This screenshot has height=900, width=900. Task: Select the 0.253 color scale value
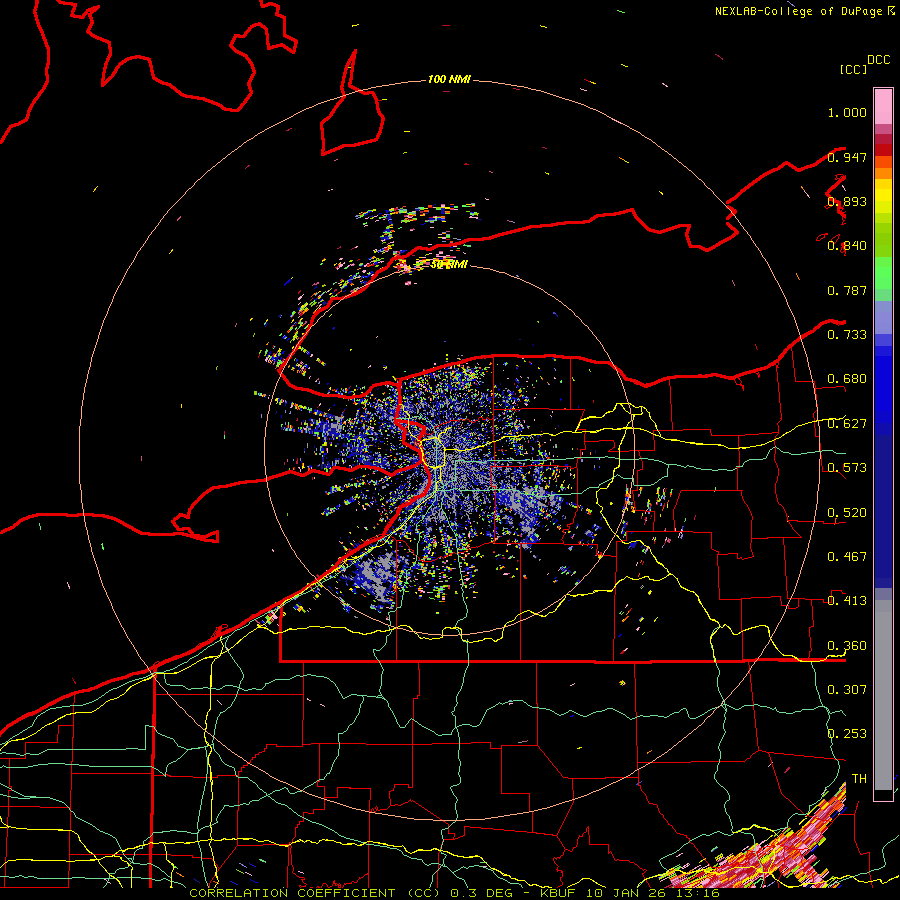point(847,734)
